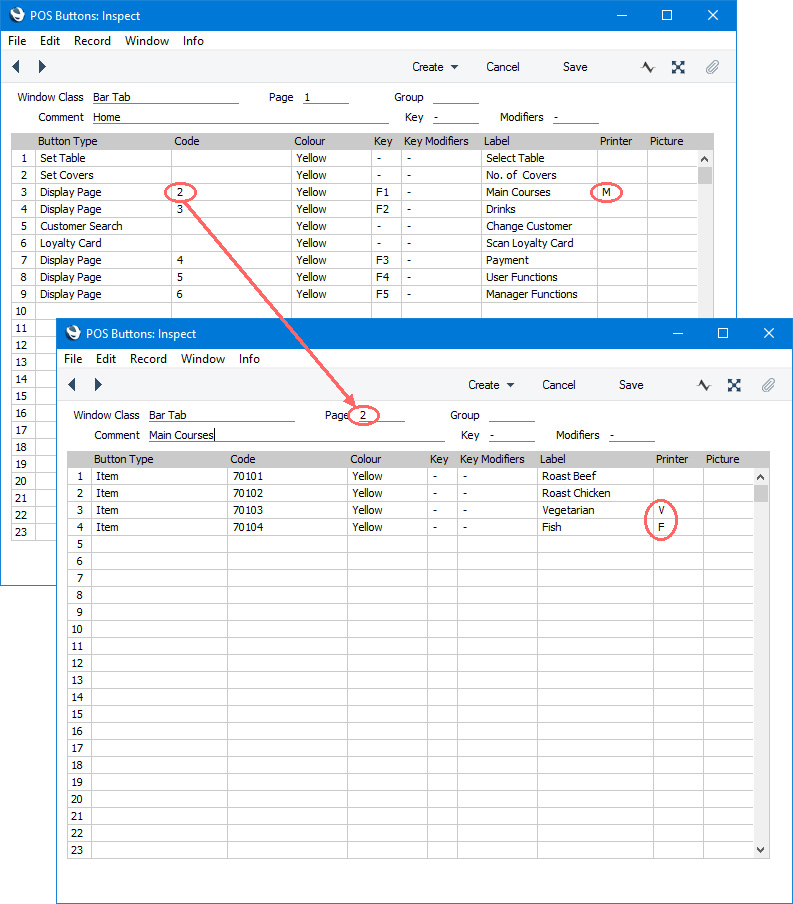
Task: Open paperclip attachments in front Main Courses window
Action: click(768, 385)
